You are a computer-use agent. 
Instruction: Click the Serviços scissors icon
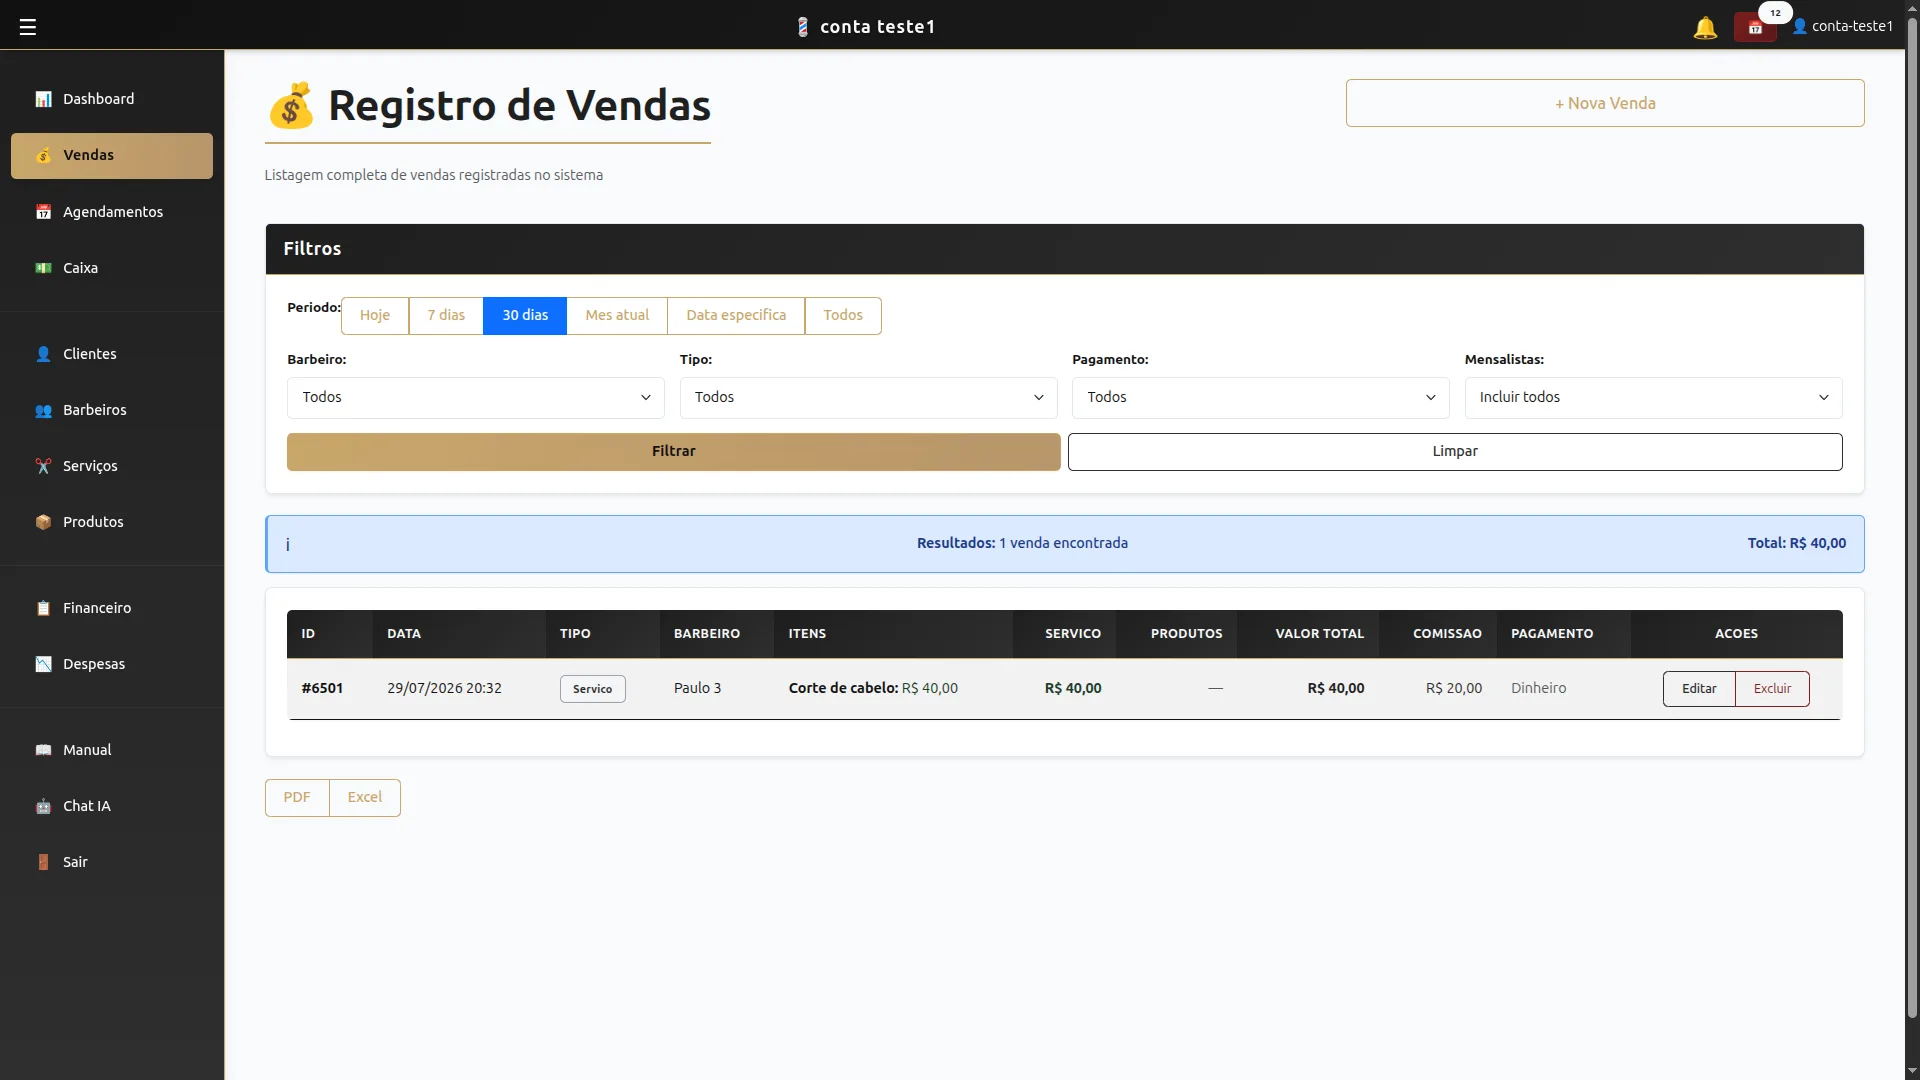point(43,466)
